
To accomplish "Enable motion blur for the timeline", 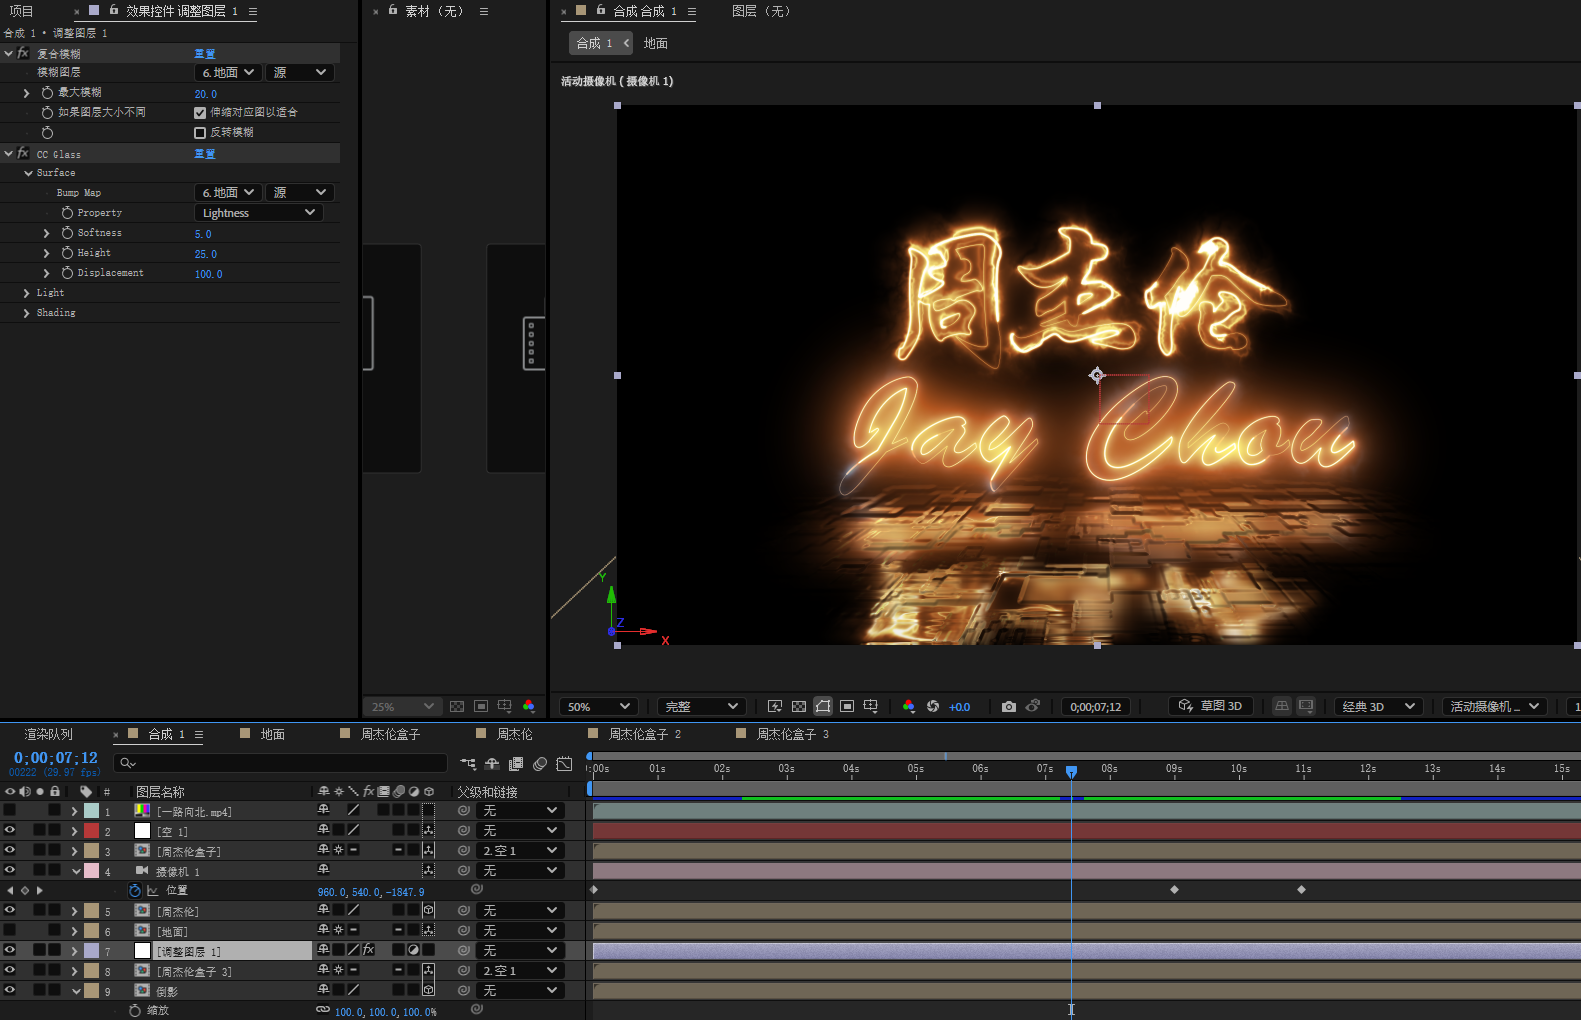I will click(x=540, y=764).
